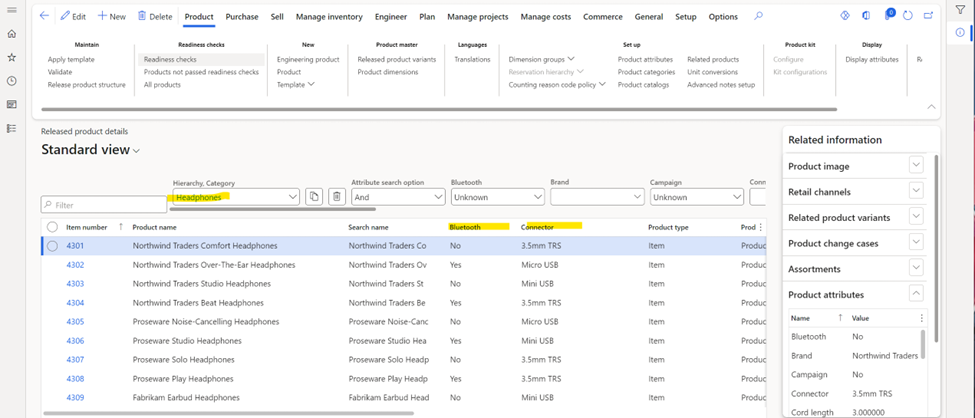975x418 pixels.
Task: Open item number 4305 link
Action: (x=75, y=322)
